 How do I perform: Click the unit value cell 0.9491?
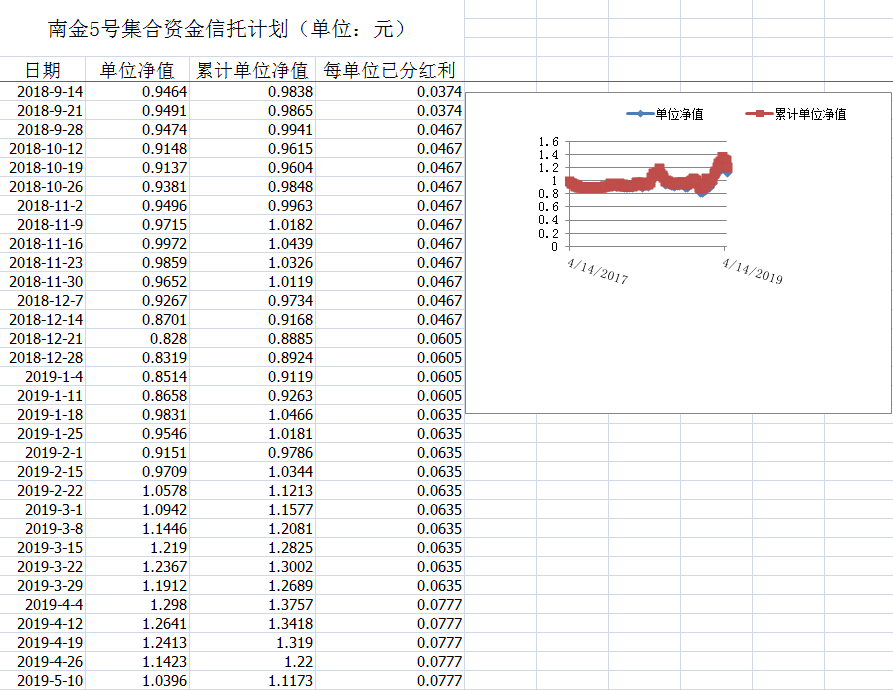(x=137, y=110)
